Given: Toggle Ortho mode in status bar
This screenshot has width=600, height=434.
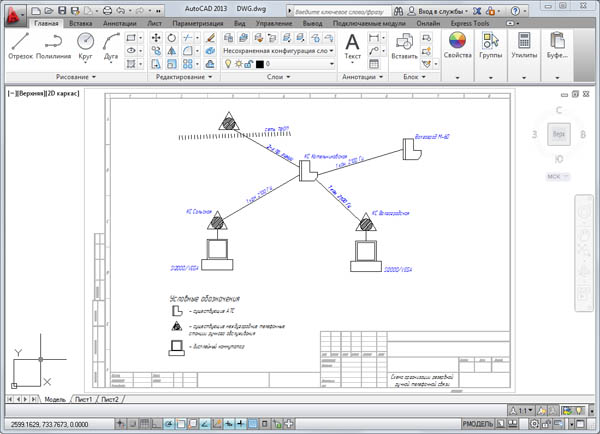Looking at the screenshot, I should pyautogui.click(x=156, y=424).
